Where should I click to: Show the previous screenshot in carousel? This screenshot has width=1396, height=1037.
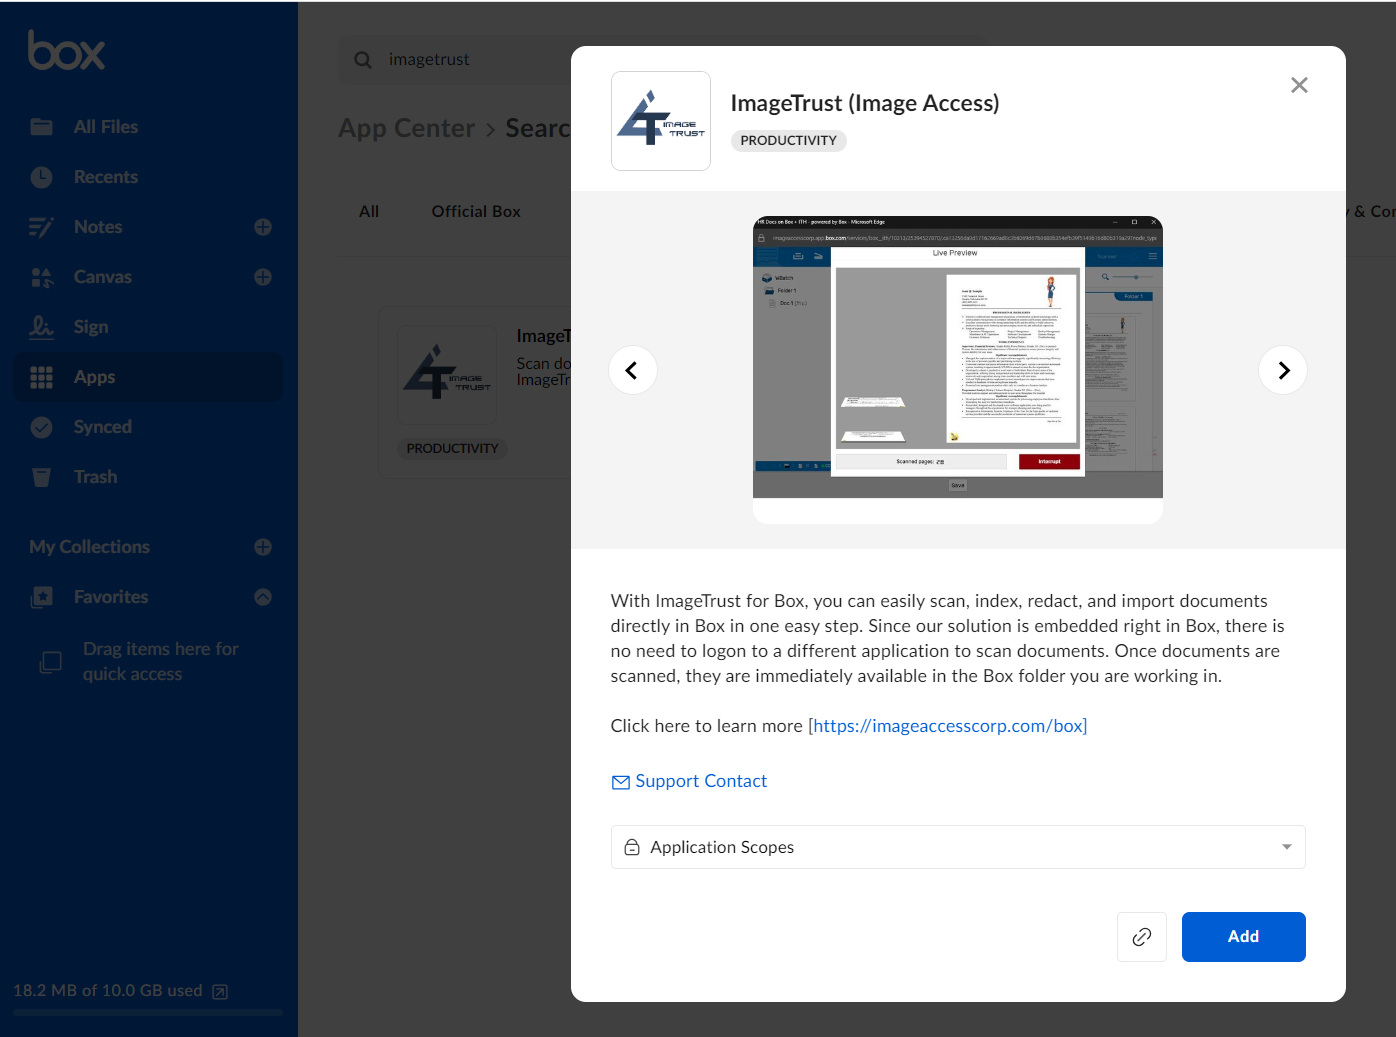633,370
